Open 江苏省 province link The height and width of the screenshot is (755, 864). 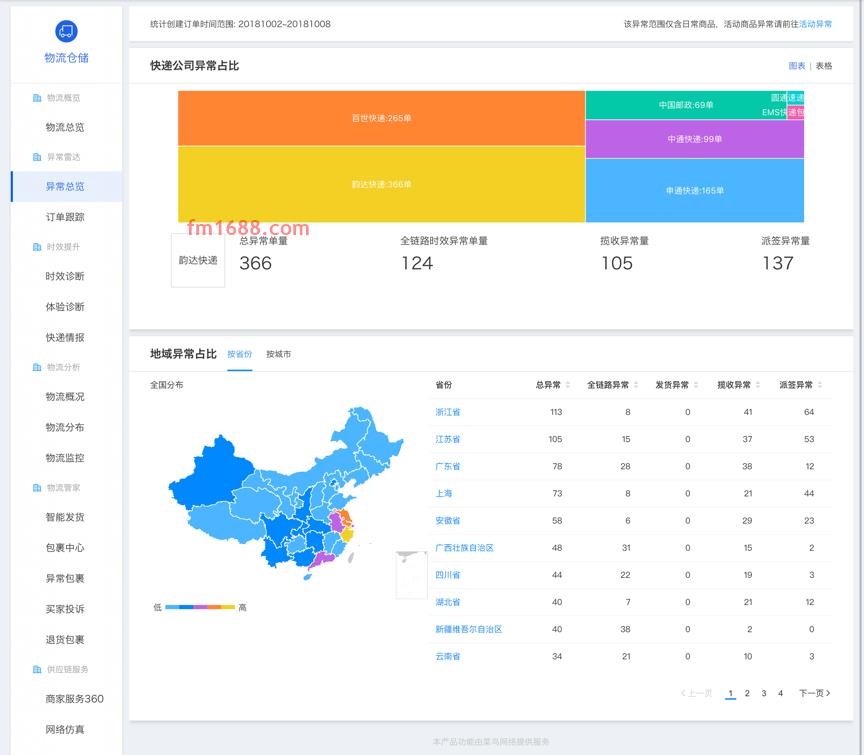(x=447, y=439)
